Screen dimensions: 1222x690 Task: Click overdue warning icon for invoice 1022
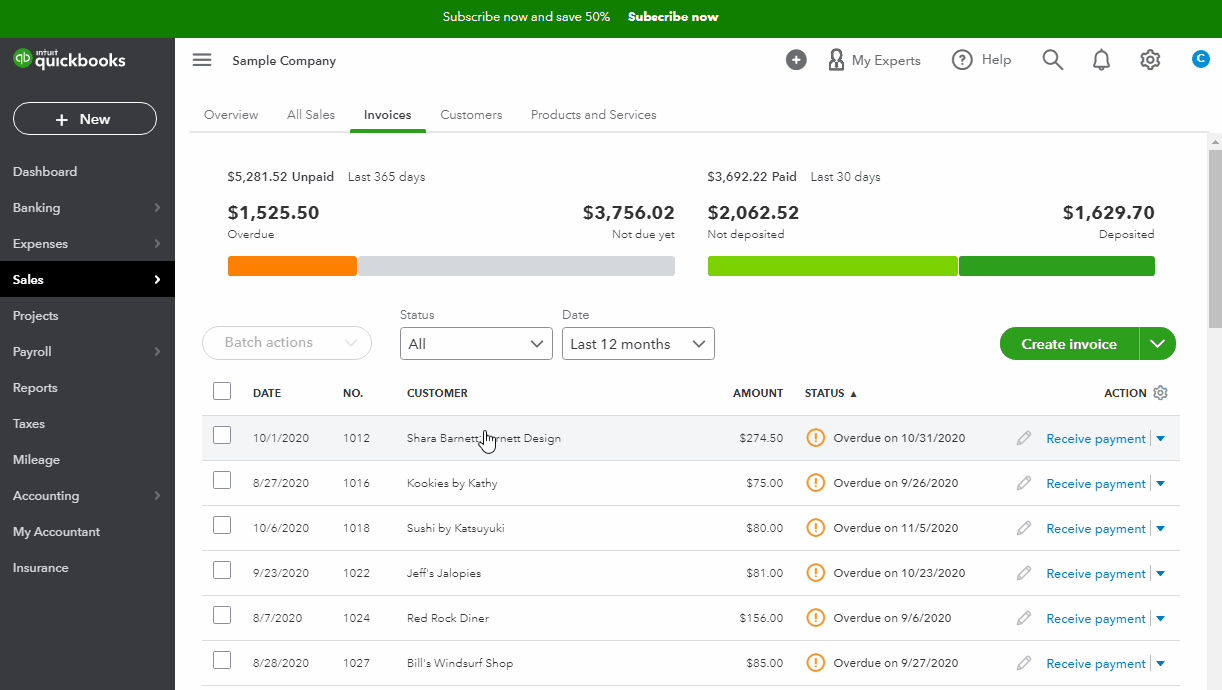click(816, 572)
